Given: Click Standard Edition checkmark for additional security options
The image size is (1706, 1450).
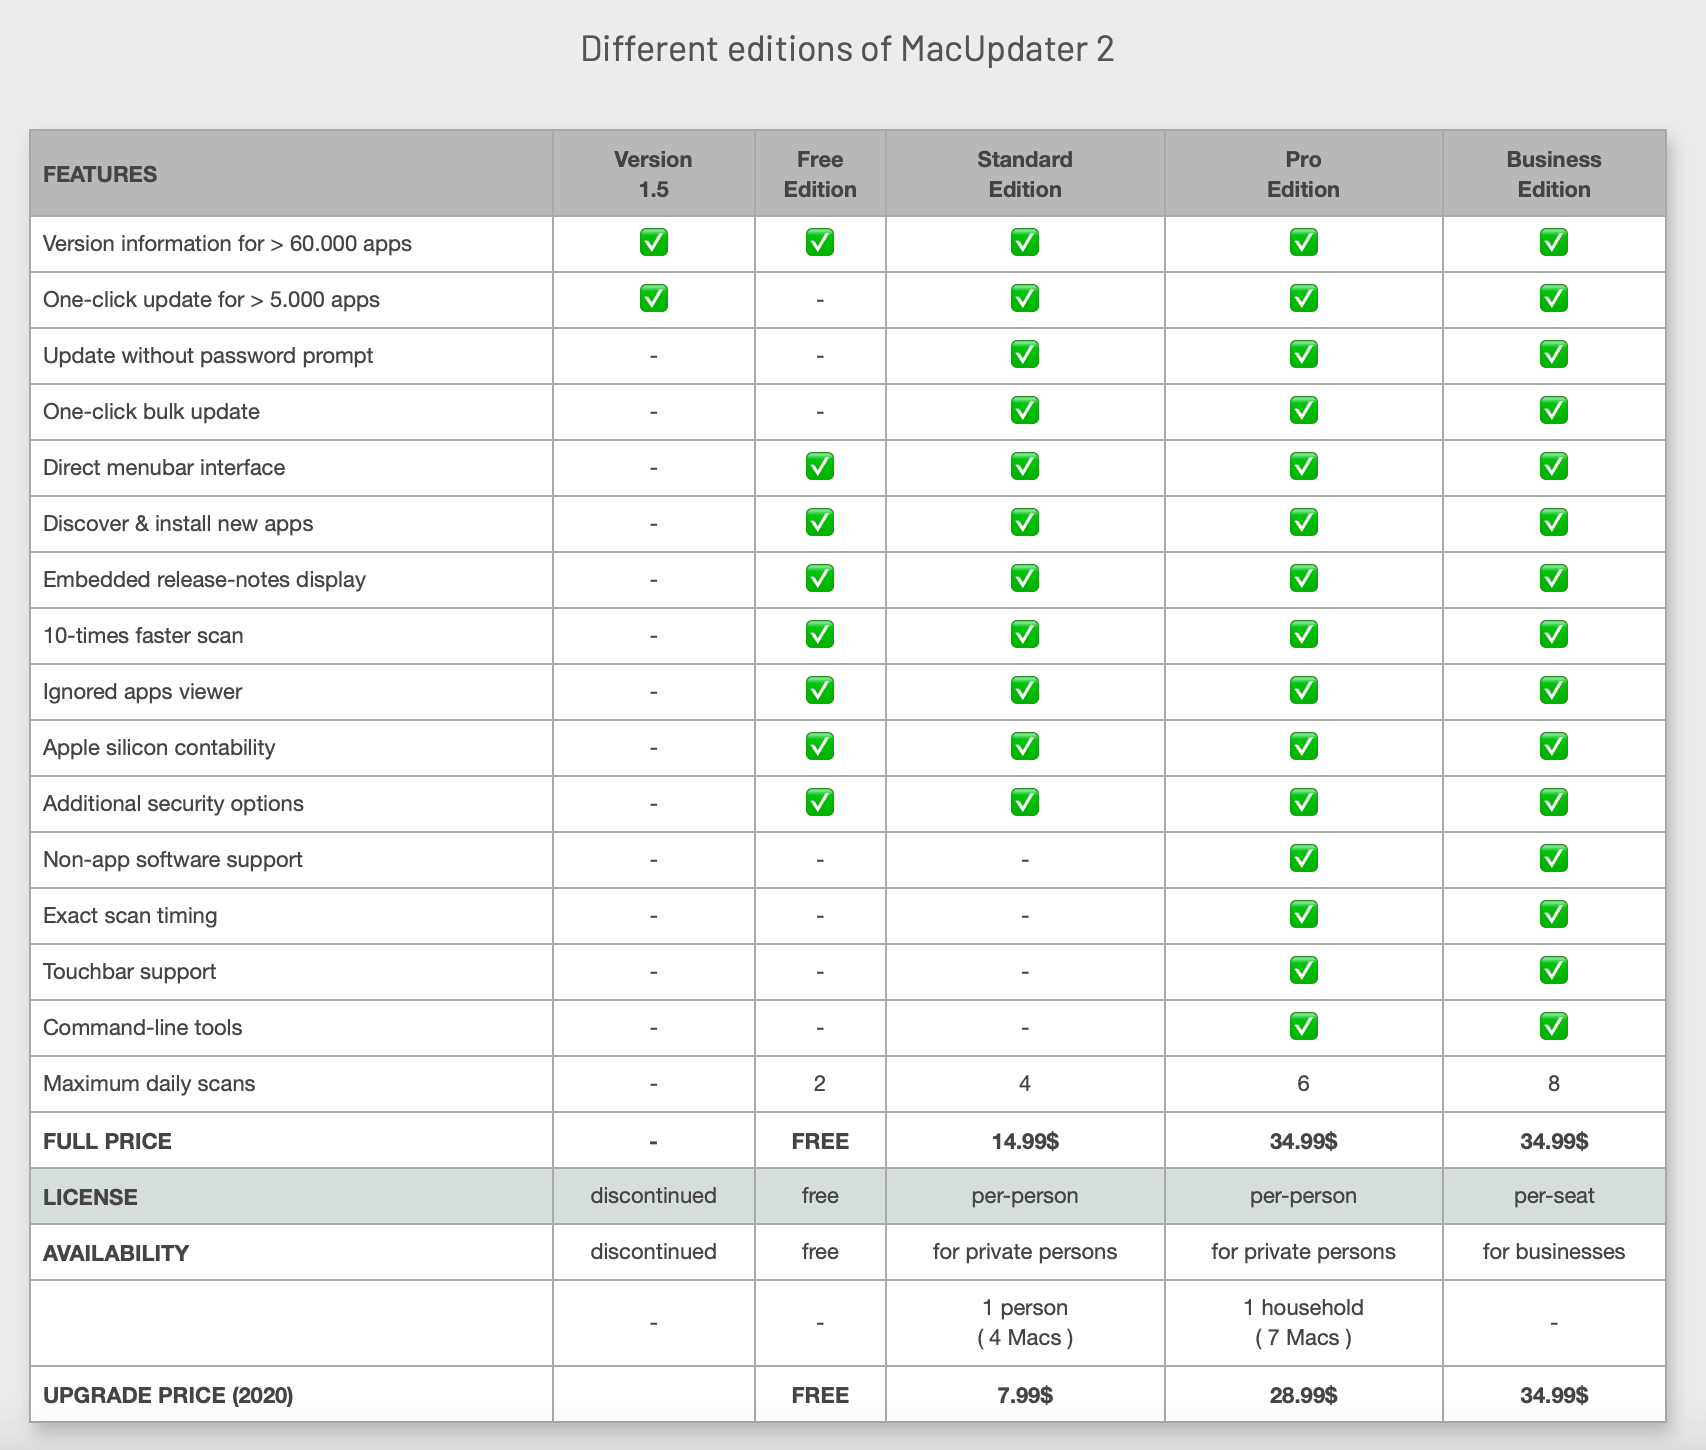Looking at the screenshot, I should (x=1025, y=803).
